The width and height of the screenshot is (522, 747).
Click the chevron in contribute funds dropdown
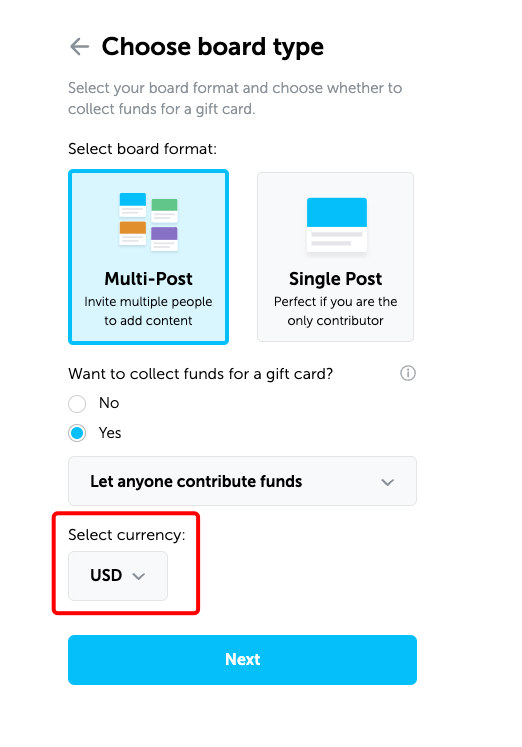(388, 482)
